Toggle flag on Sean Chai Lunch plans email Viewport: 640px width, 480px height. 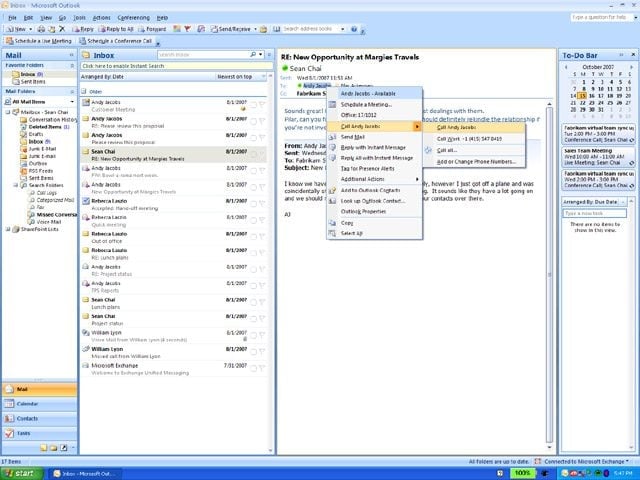(x=262, y=302)
